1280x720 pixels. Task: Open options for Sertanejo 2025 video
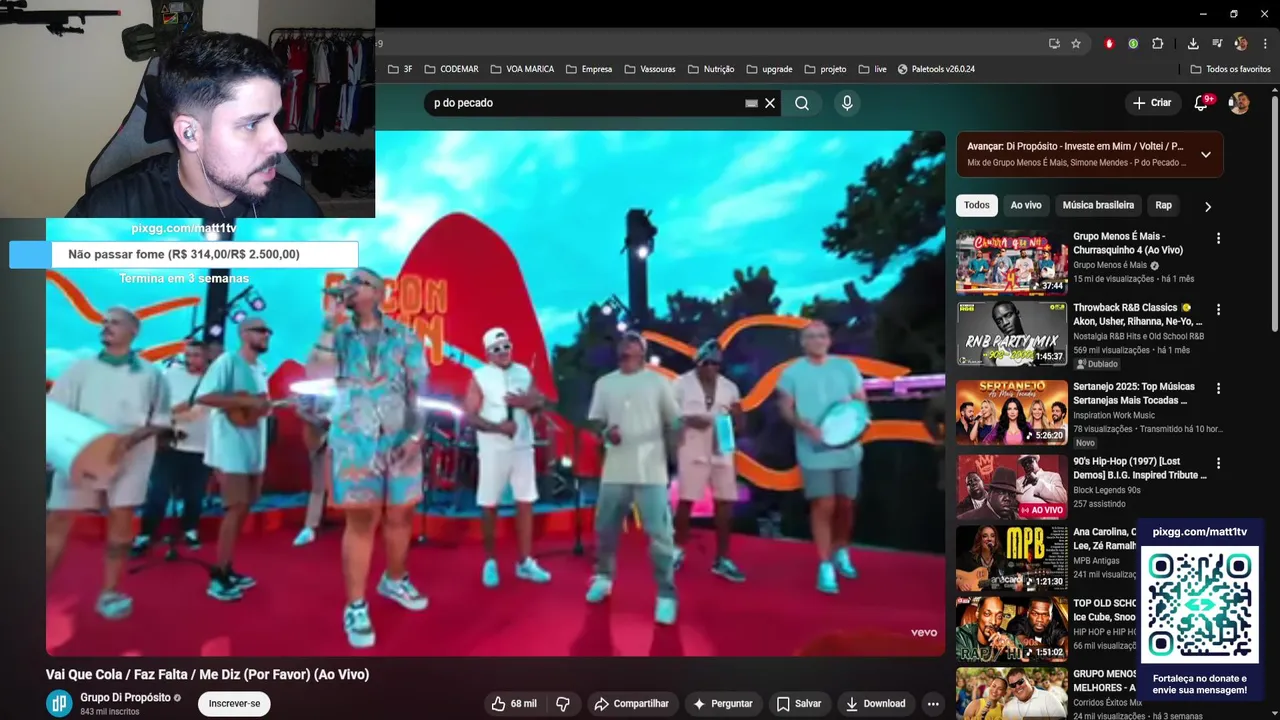coord(1218,388)
